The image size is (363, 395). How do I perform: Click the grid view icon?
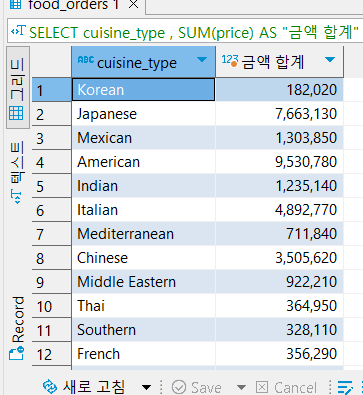click(x=16, y=113)
